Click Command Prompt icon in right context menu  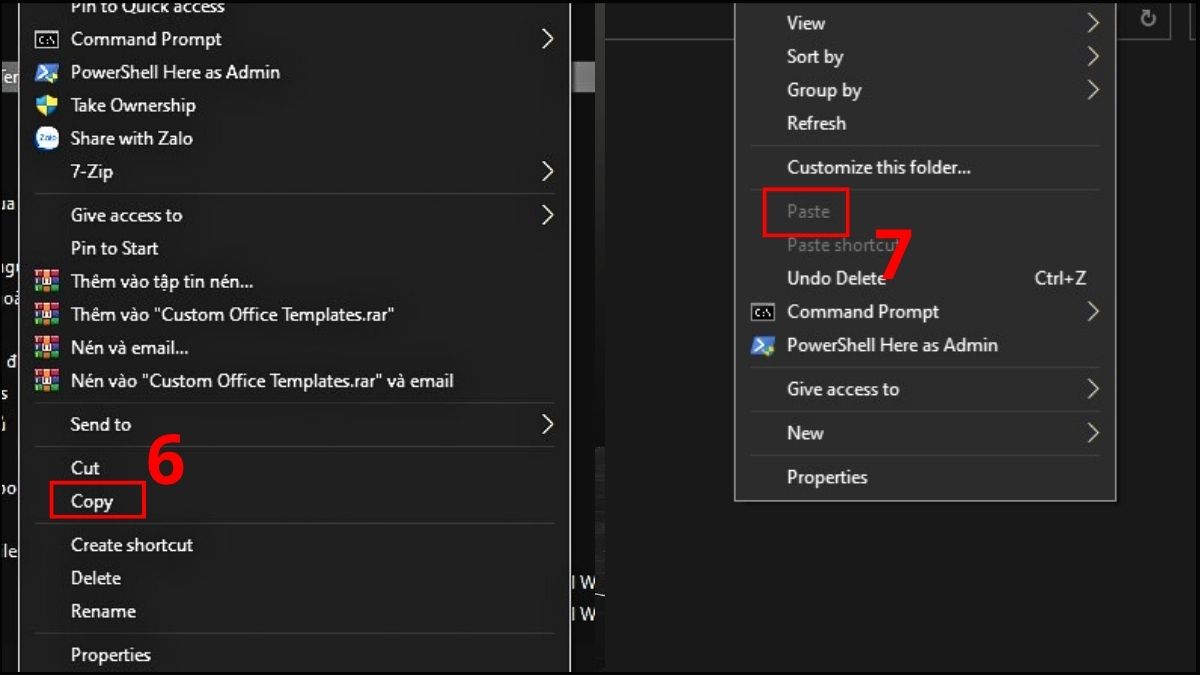click(x=763, y=312)
